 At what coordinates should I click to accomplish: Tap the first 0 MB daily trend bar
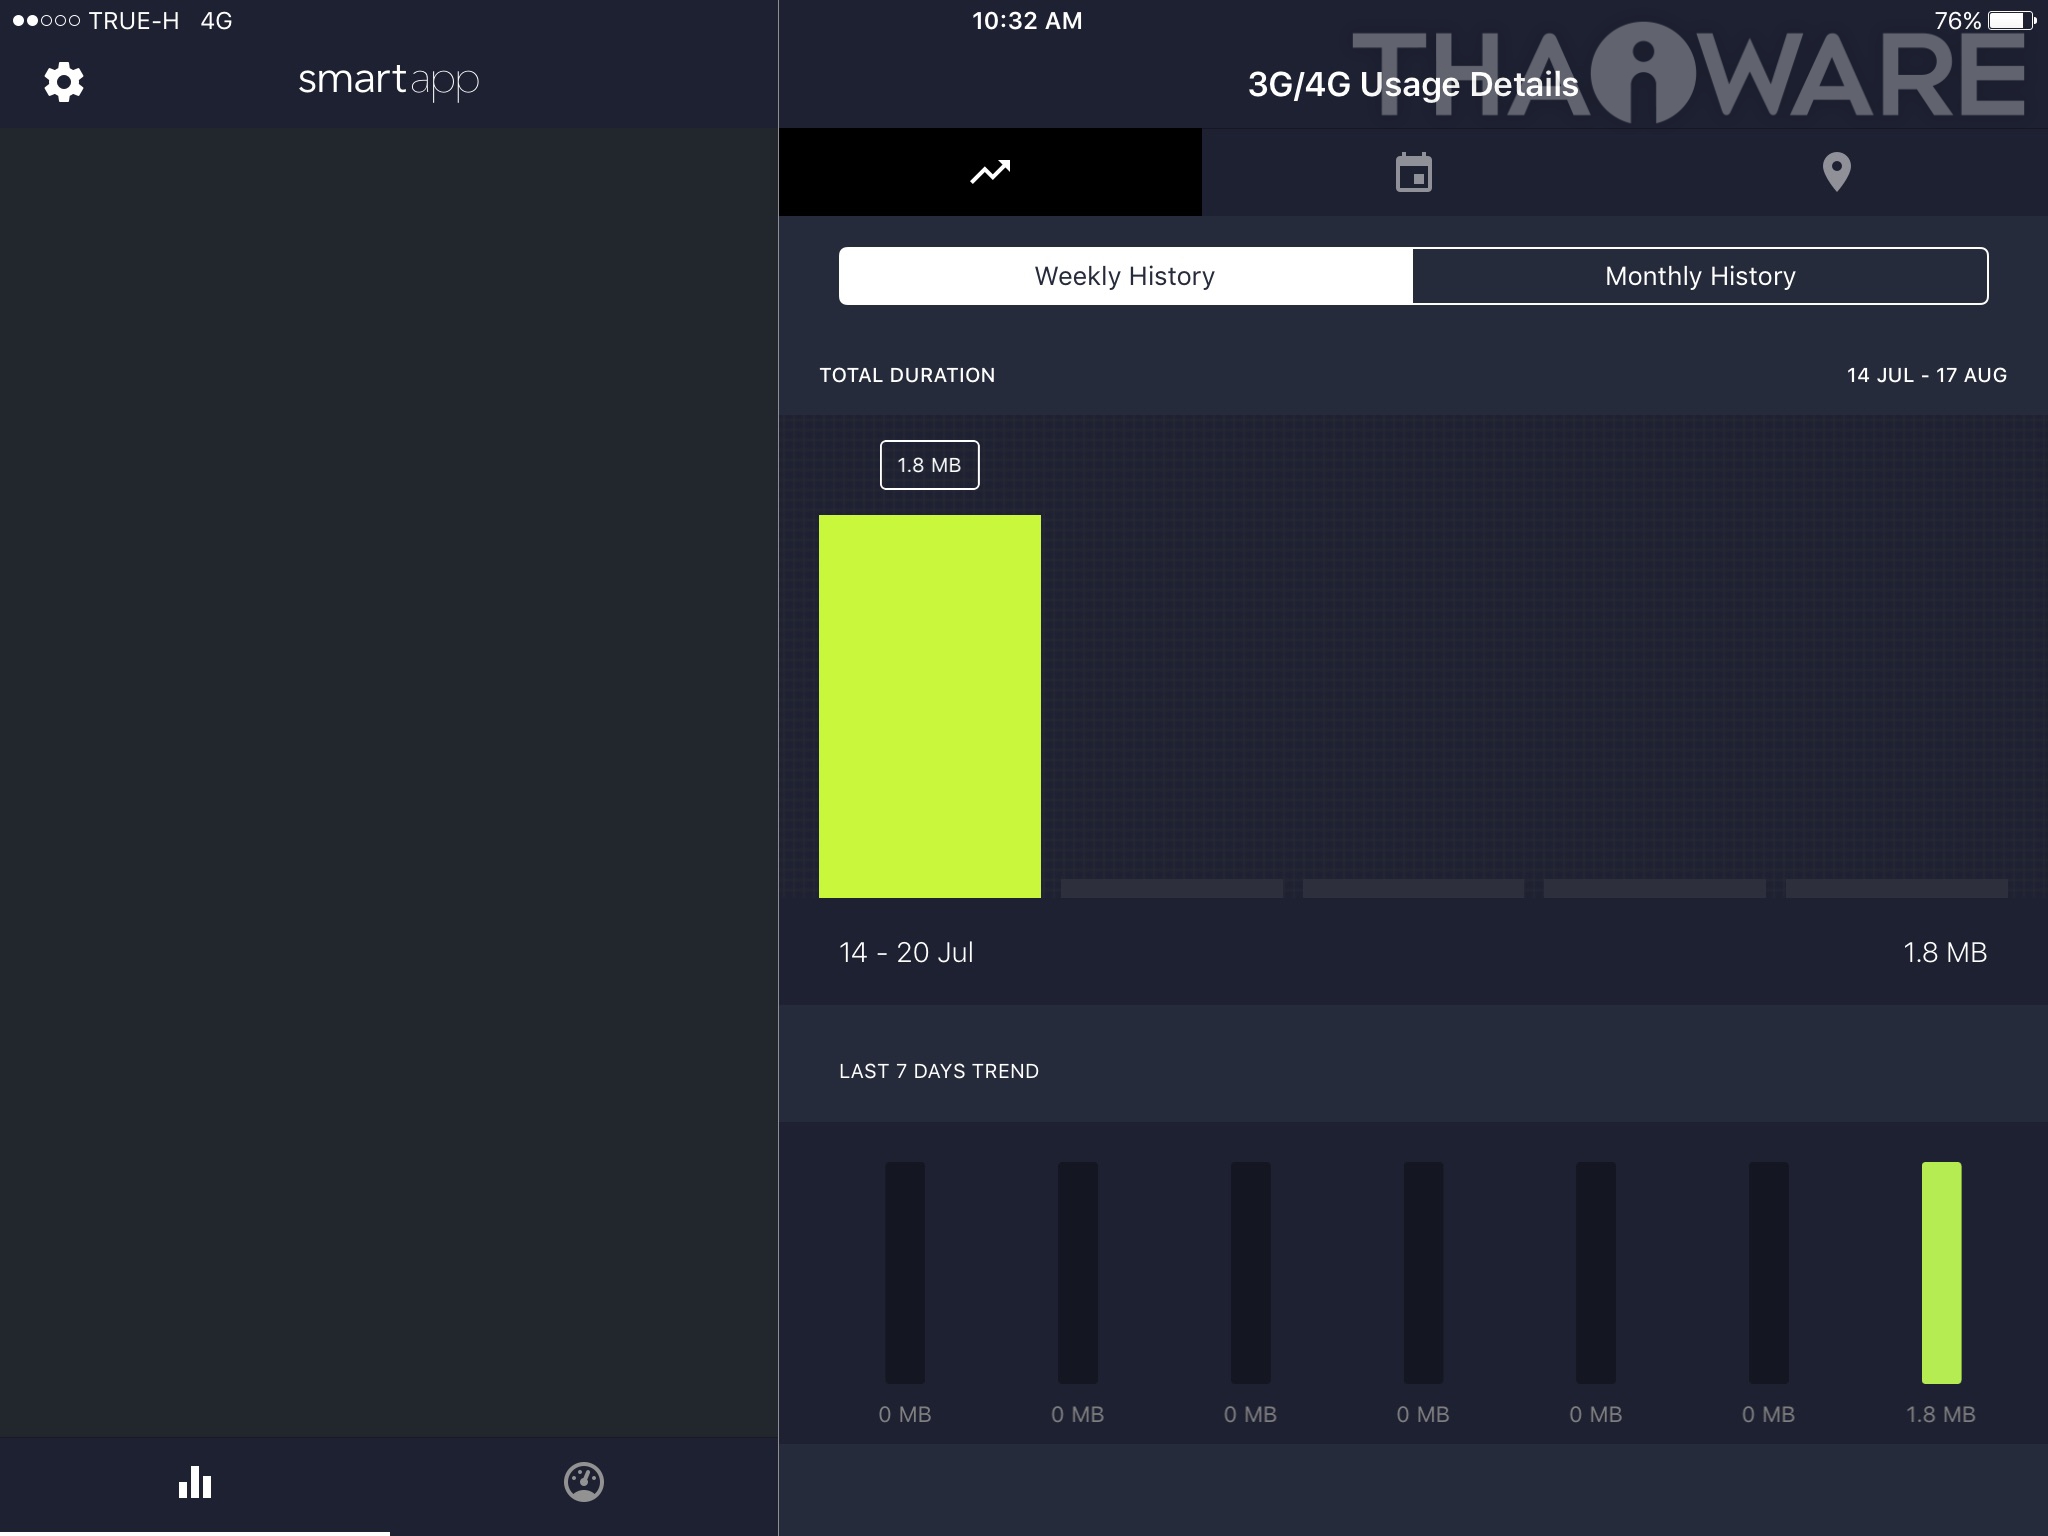point(905,1272)
